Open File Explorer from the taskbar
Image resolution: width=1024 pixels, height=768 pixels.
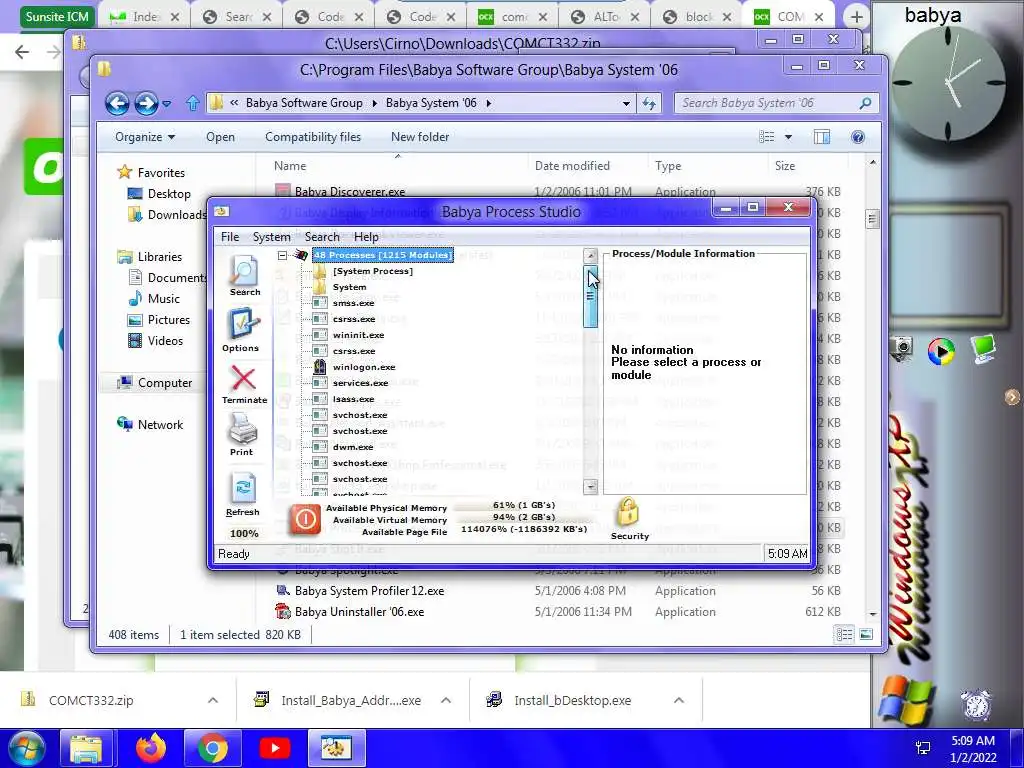pyautogui.click(x=86, y=748)
